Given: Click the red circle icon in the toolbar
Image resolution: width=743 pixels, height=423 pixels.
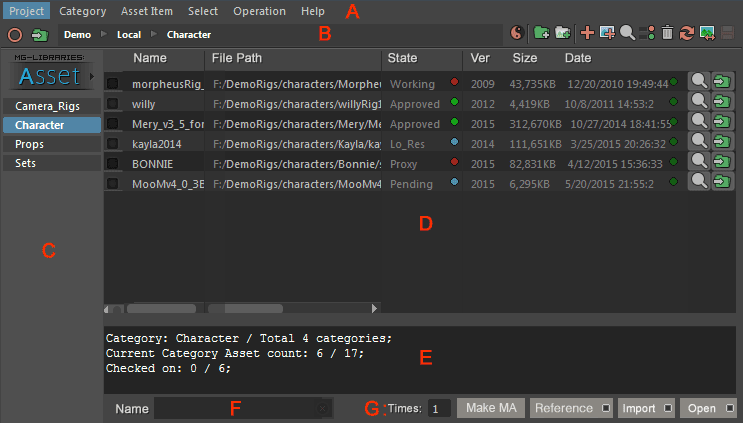Looking at the screenshot, I should [x=15, y=35].
